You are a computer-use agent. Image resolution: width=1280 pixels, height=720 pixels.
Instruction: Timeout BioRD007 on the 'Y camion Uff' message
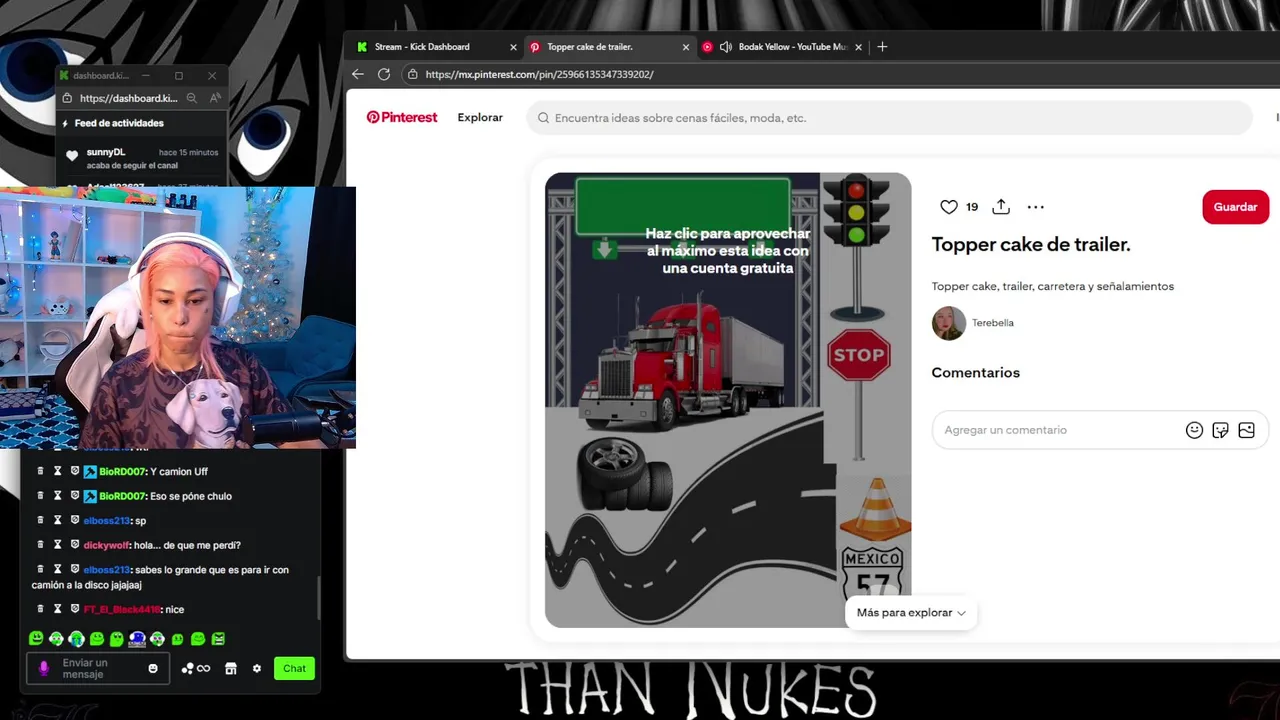pyautogui.click(x=58, y=471)
